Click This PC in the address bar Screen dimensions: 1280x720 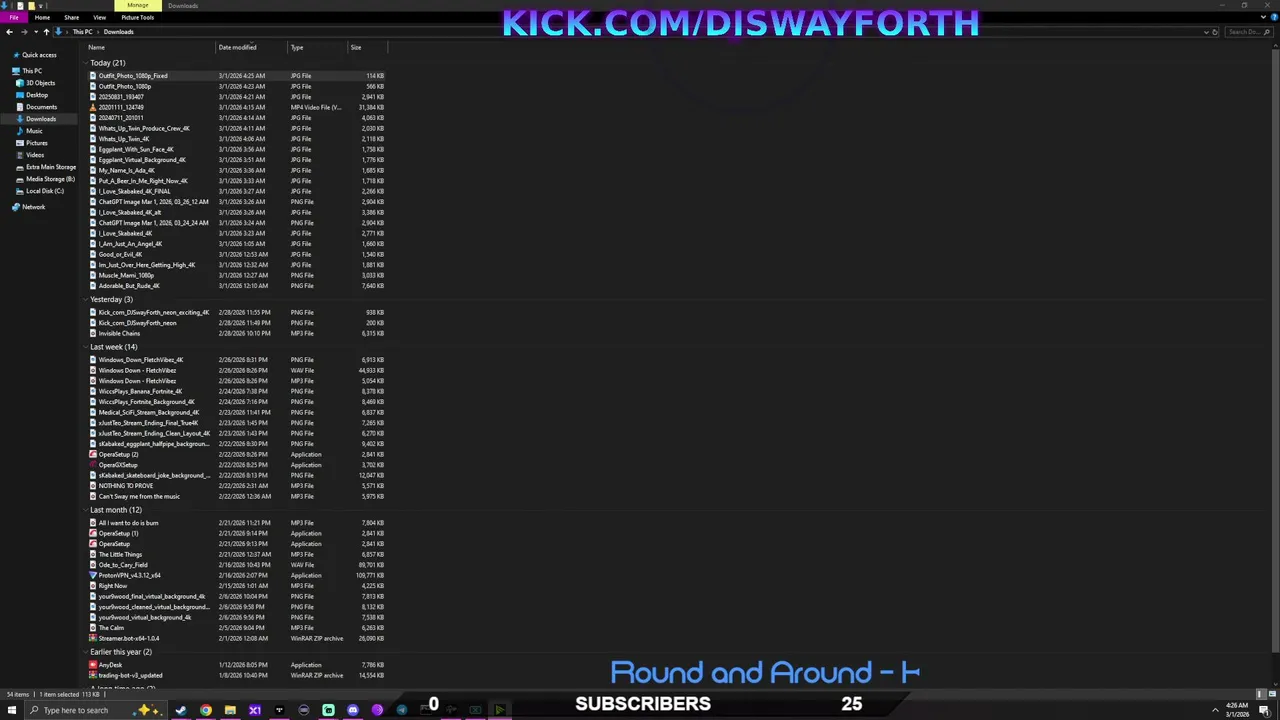pos(82,32)
